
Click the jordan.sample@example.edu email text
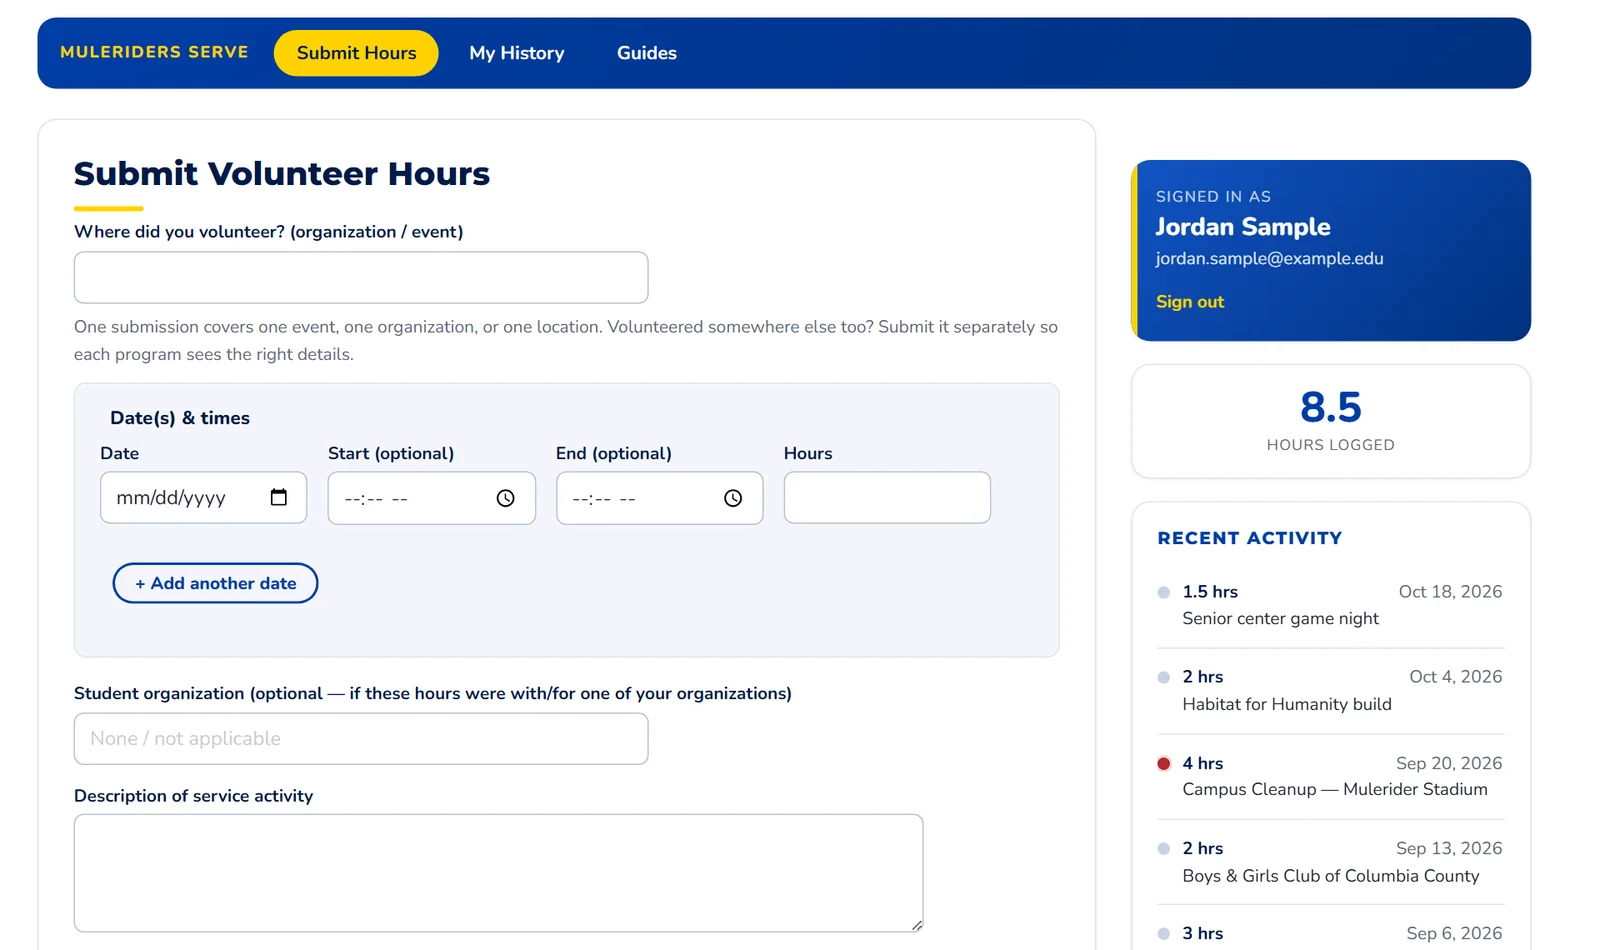click(1270, 259)
